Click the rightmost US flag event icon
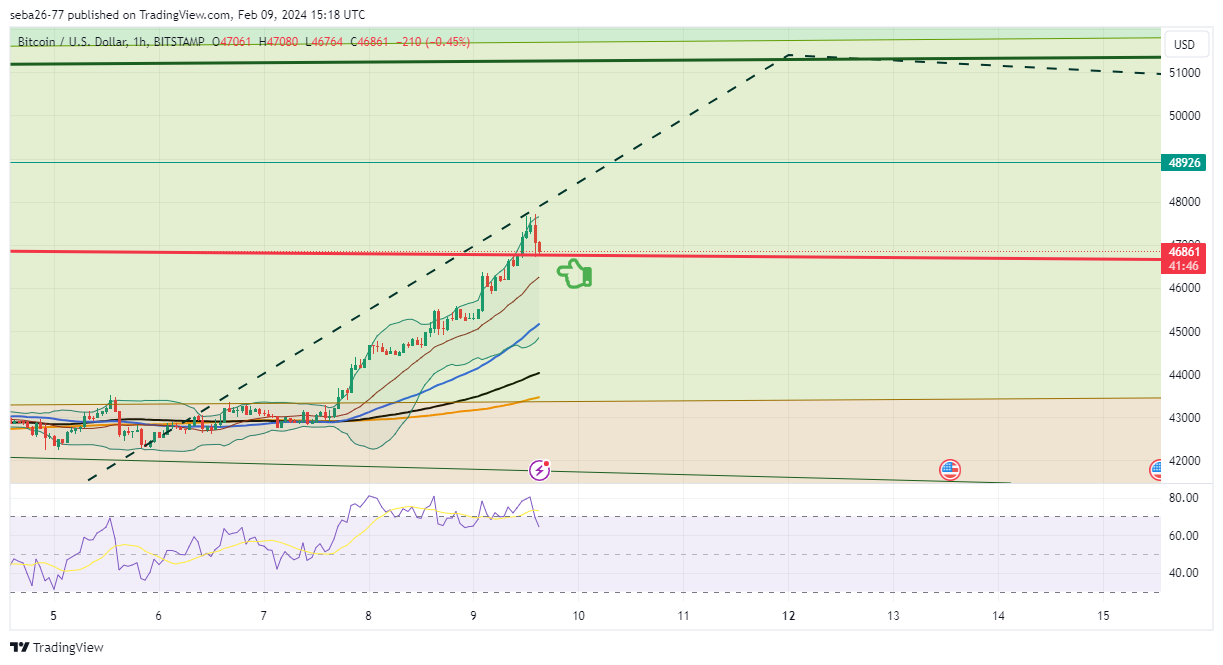 [x=1157, y=469]
